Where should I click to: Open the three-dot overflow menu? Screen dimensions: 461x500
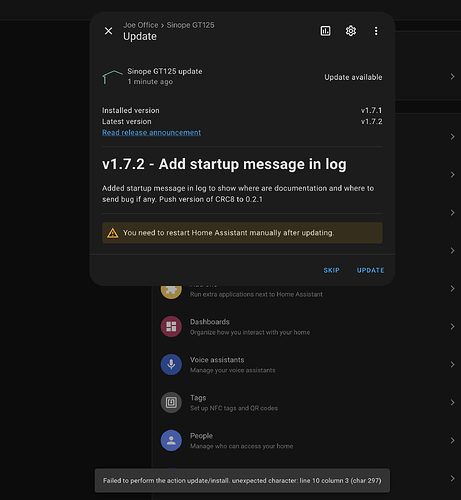pos(376,31)
